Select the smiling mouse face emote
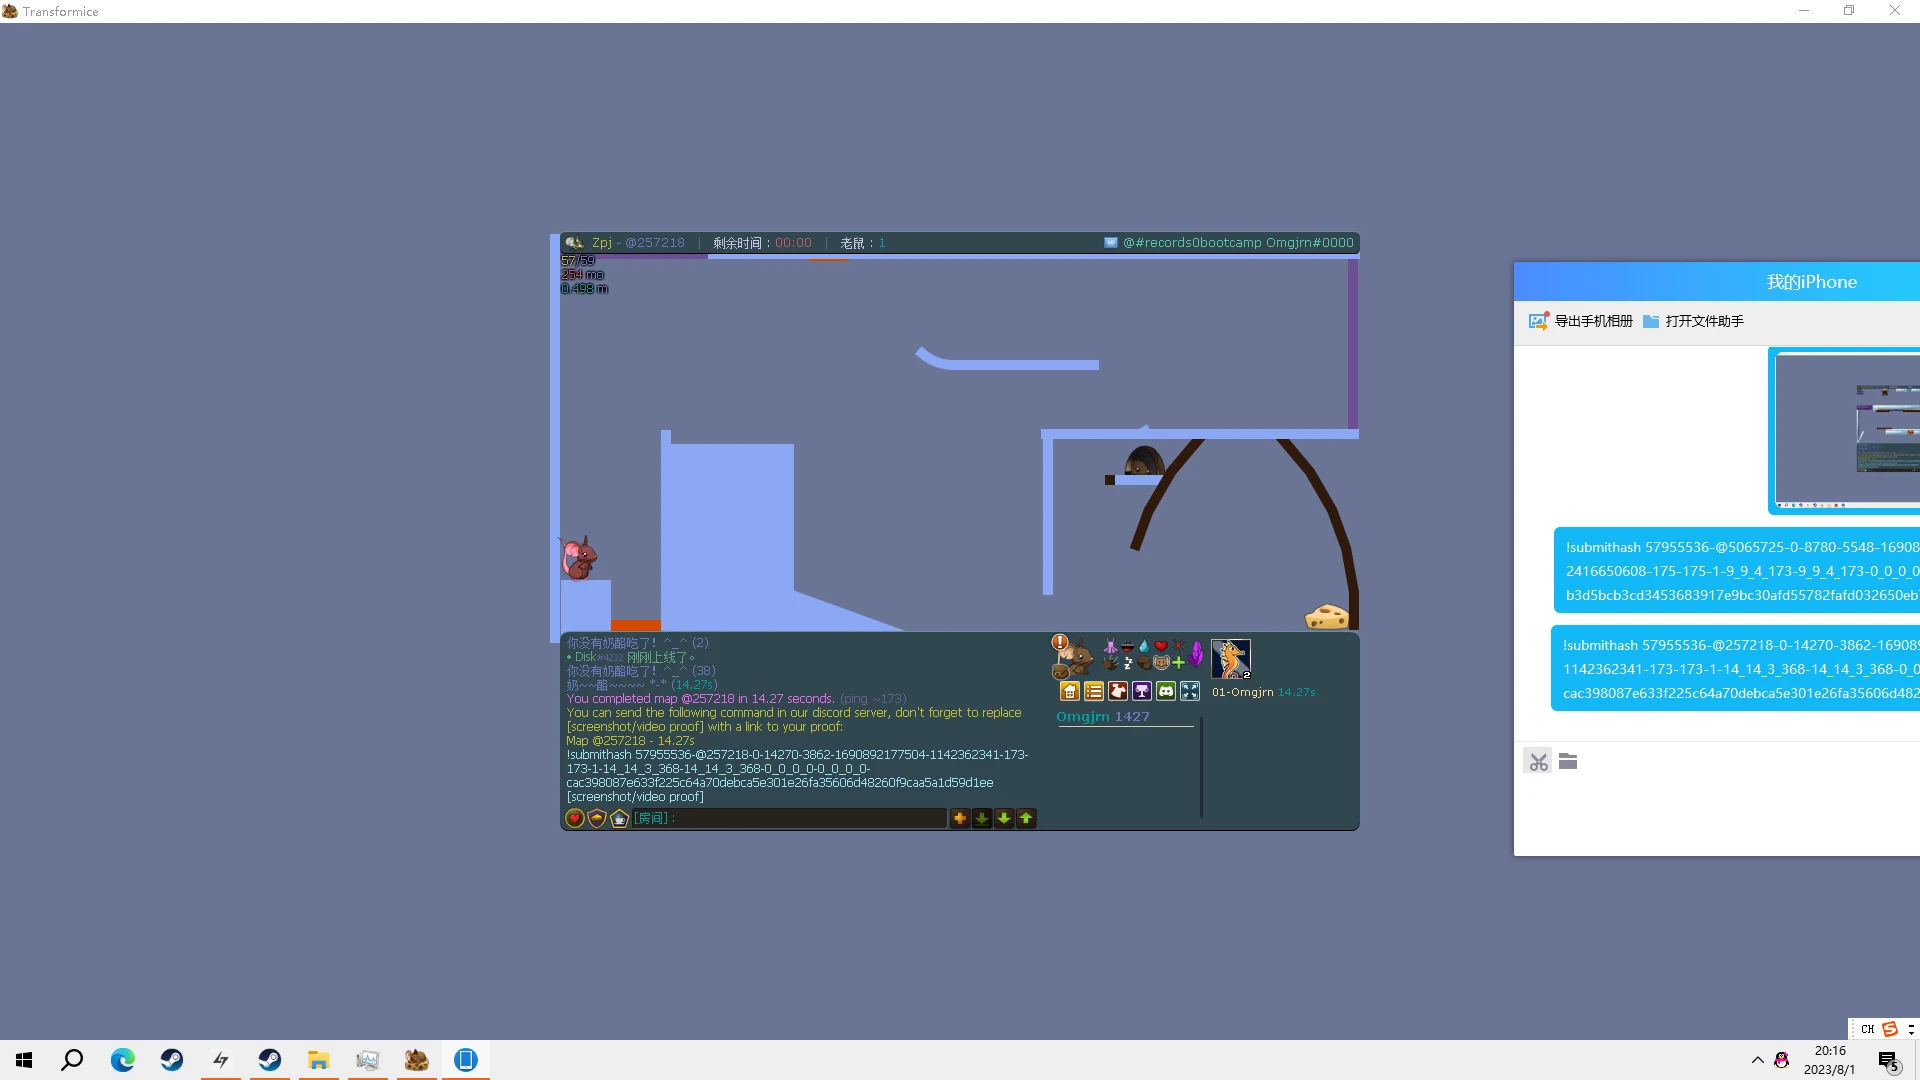Viewport: 1920px width, 1080px height. coord(1161,662)
